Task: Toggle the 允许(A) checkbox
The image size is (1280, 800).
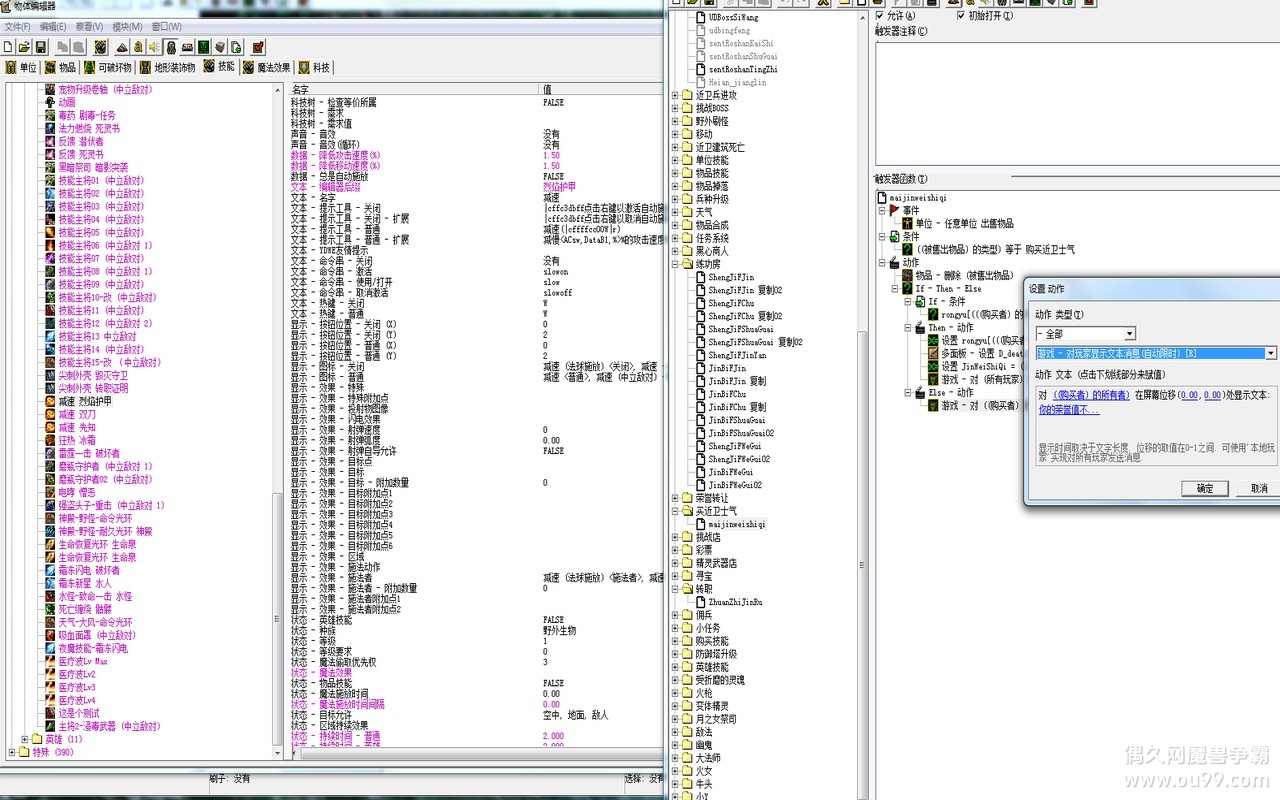Action: tap(880, 16)
